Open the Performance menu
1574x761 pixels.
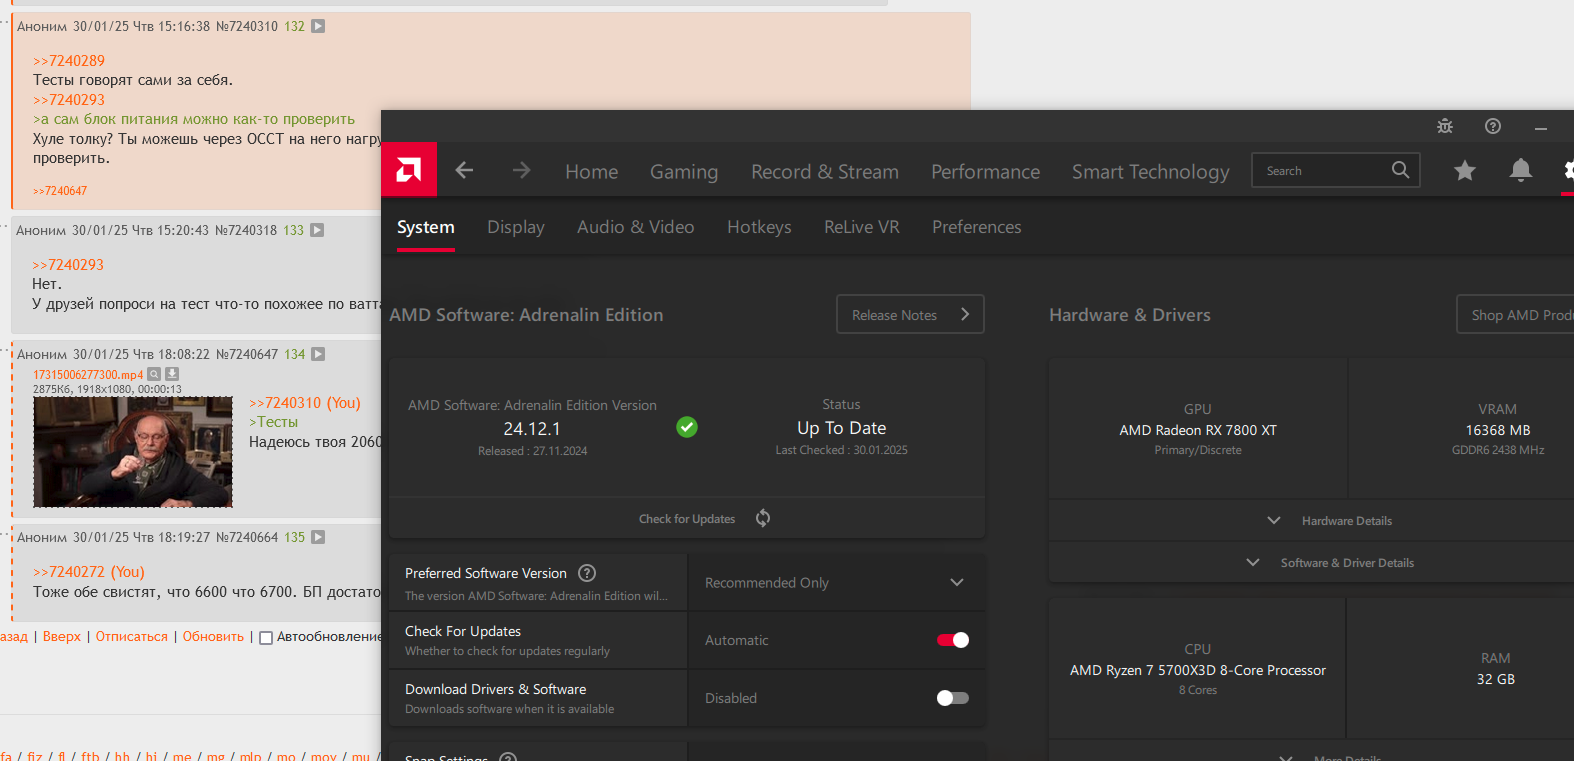[x=985, y=172]
